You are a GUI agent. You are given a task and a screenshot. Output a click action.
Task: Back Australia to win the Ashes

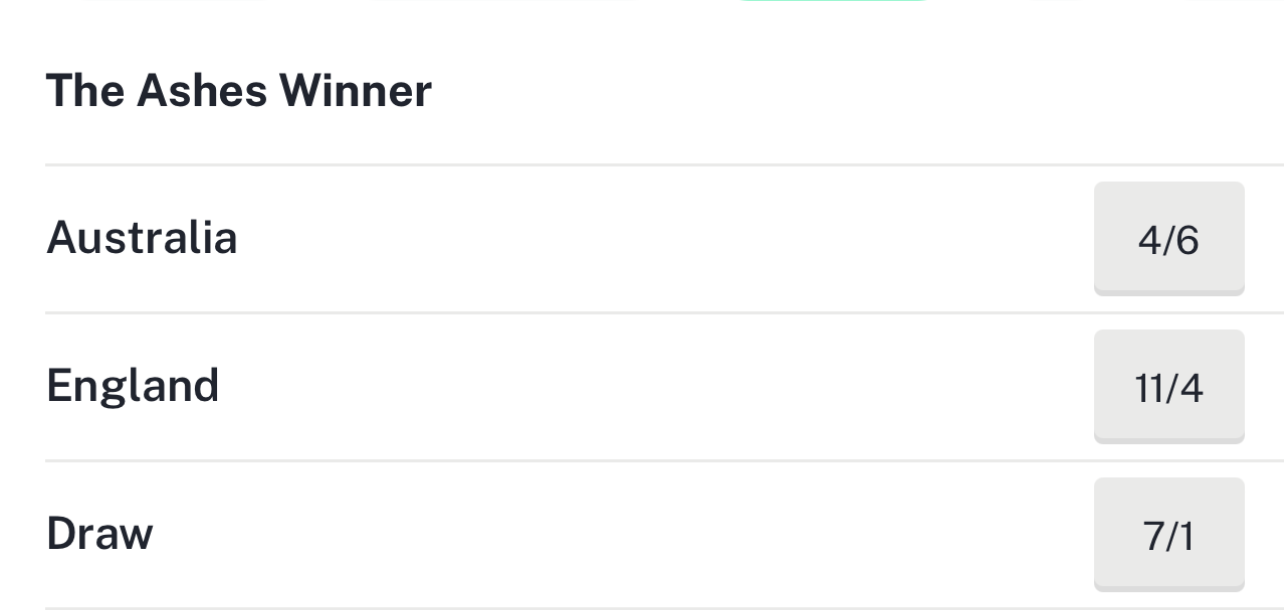tap(1168, 239)
